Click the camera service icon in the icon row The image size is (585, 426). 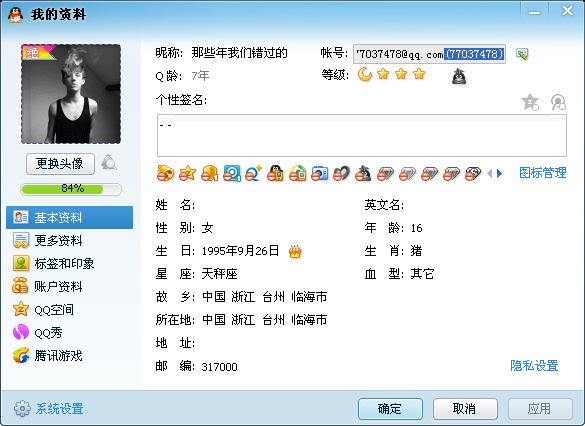tap(320, 173)
